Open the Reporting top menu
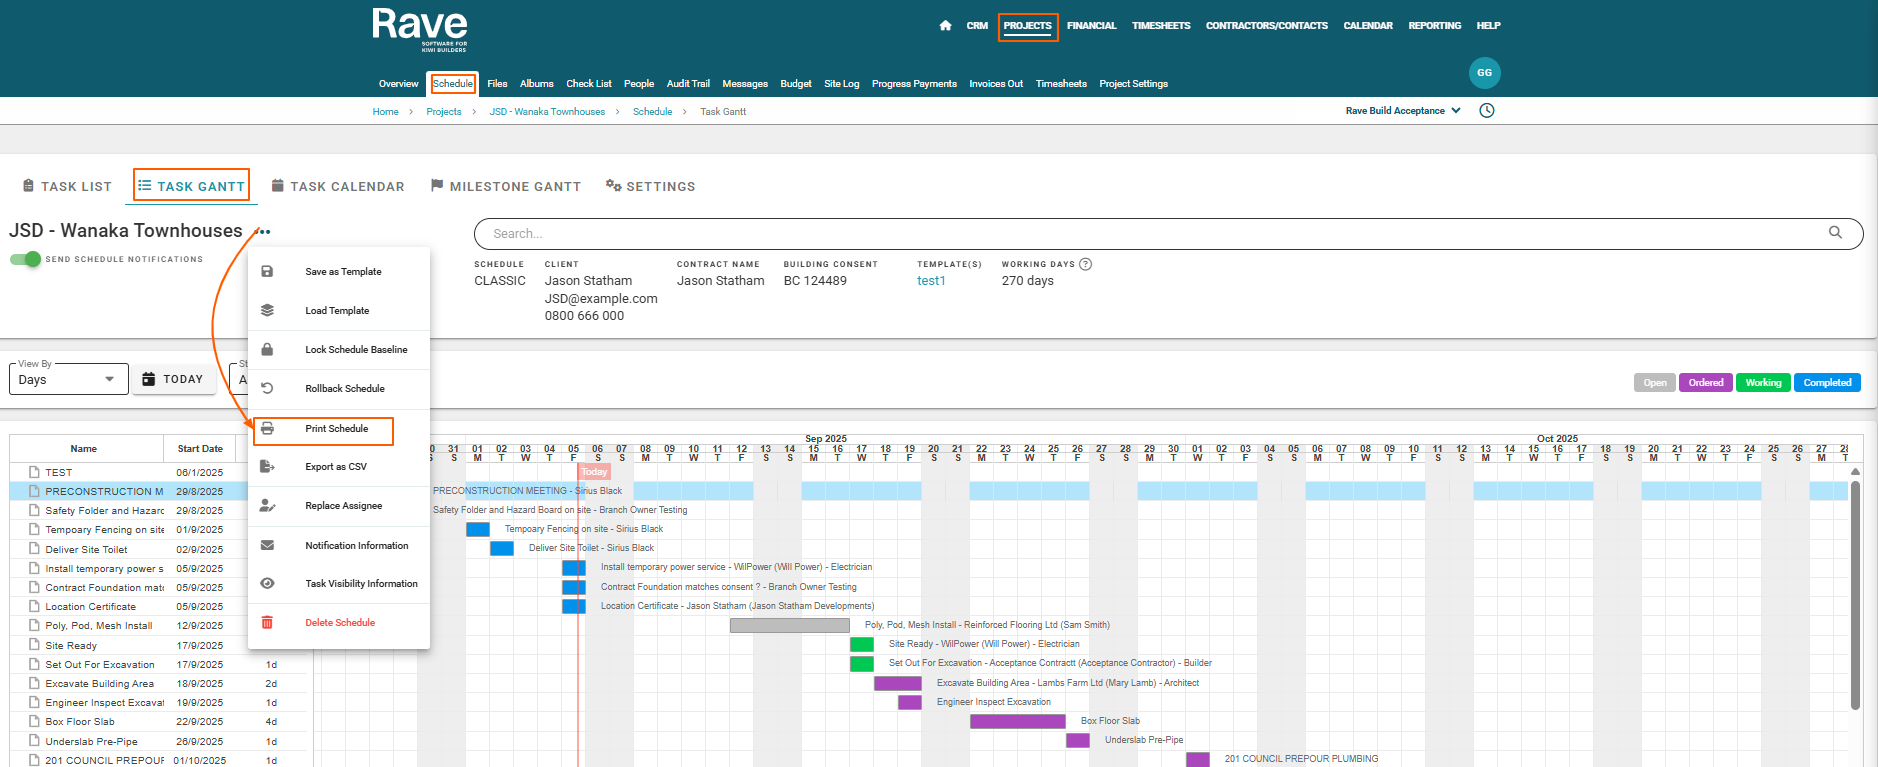Viewport: 1878px width, 767px height. point(1434,26)
